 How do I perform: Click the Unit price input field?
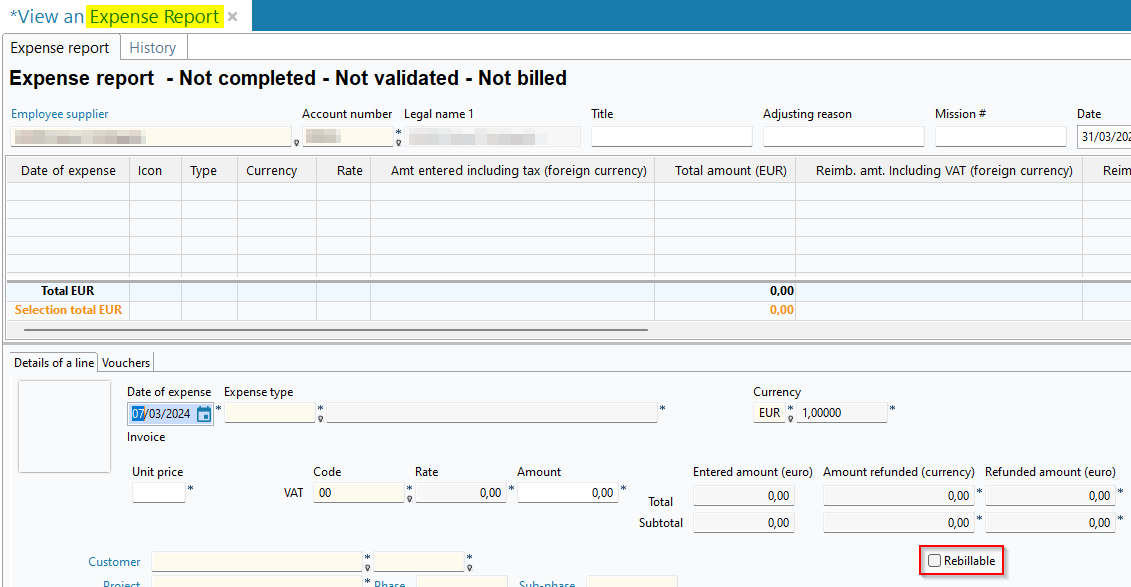click(158, 492)
